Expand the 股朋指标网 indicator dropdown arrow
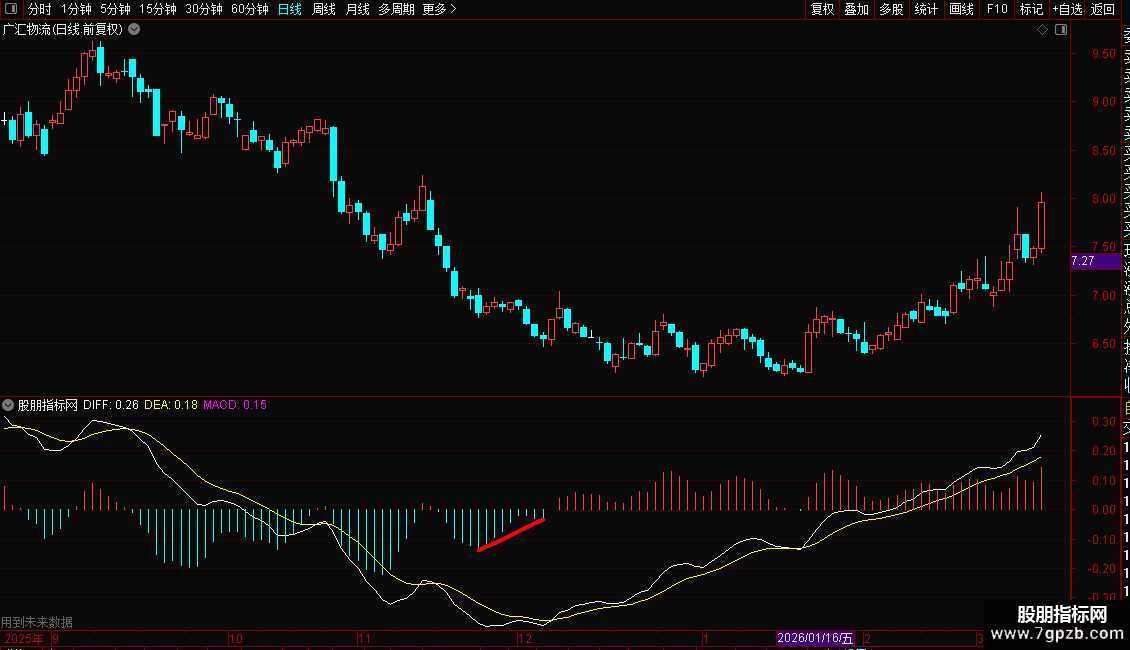 (9, 405)
